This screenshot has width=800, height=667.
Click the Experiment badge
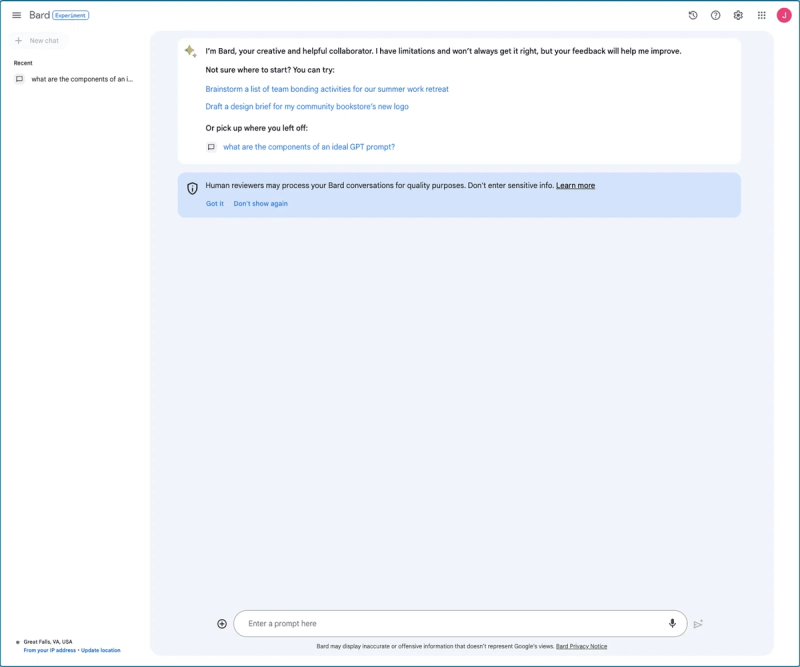[x=70, y=15]
